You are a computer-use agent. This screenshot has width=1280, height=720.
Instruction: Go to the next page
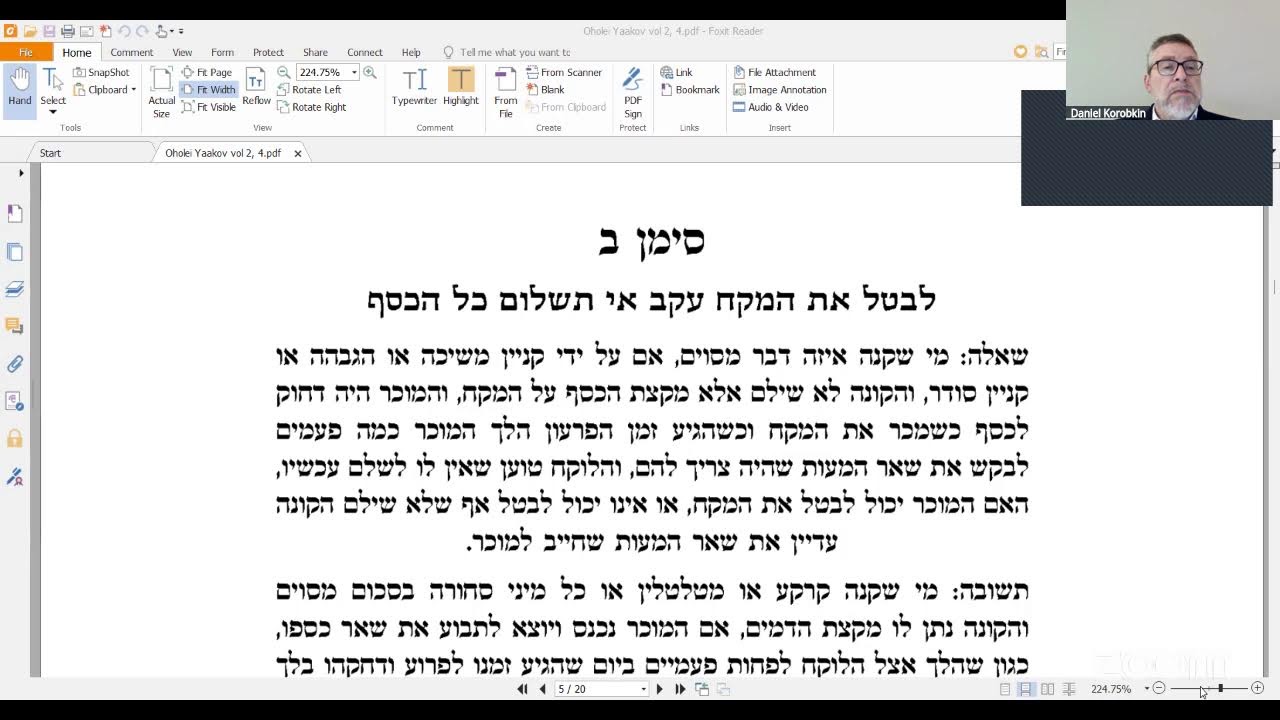click(x=659, y=689)
